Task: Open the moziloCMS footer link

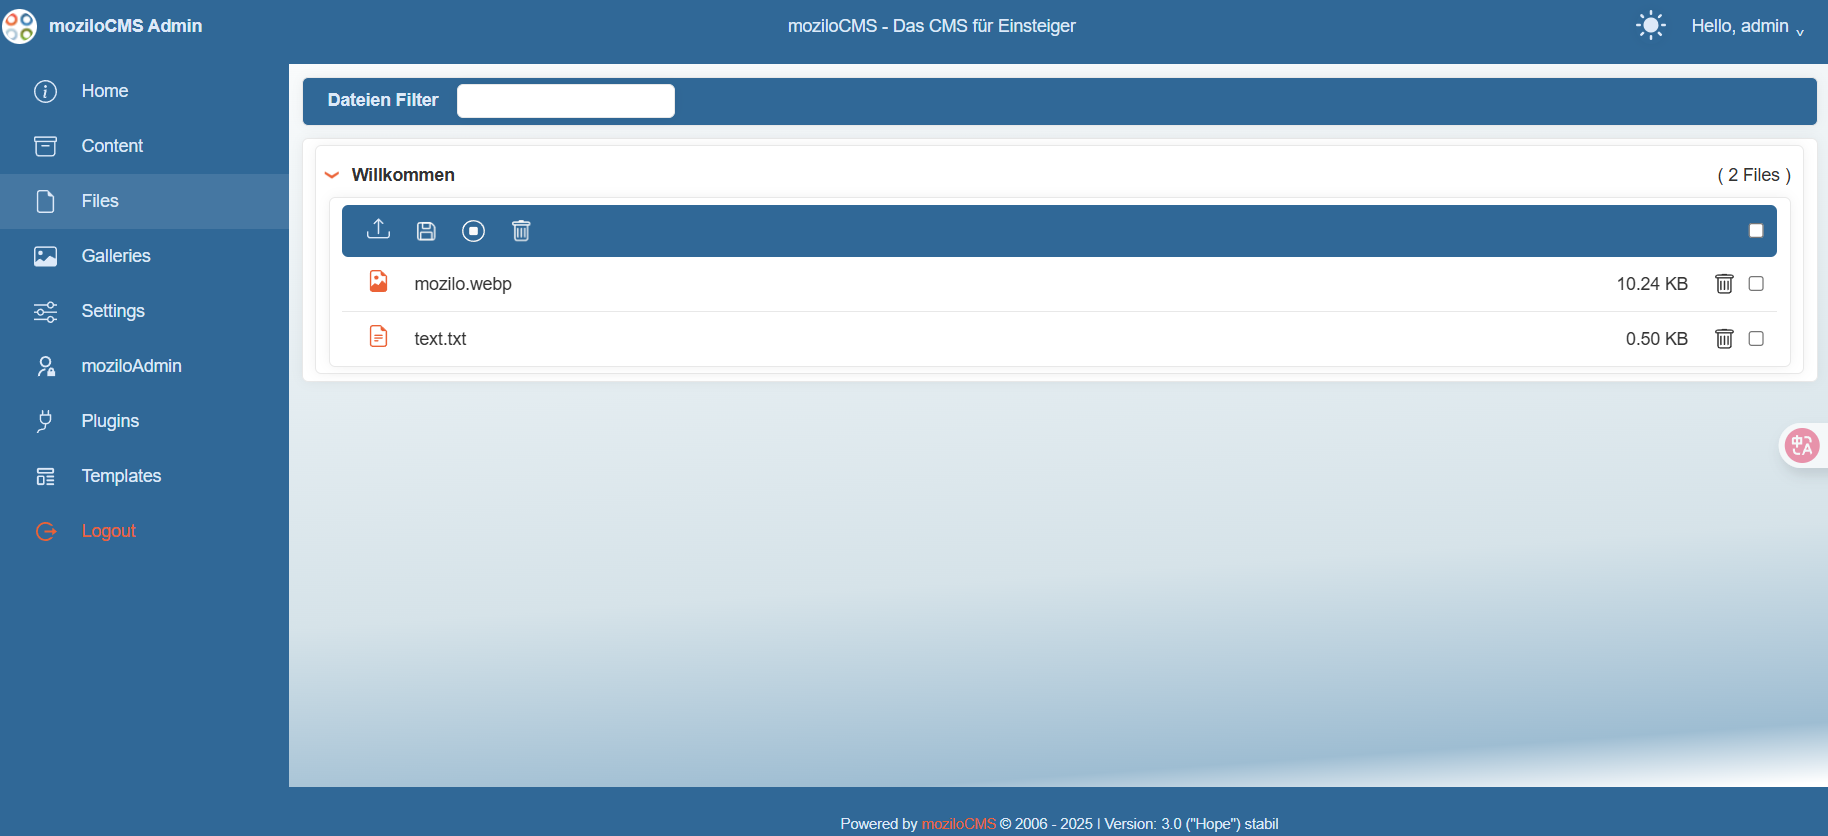Action: pyautogui.click(x=958, y=824)
